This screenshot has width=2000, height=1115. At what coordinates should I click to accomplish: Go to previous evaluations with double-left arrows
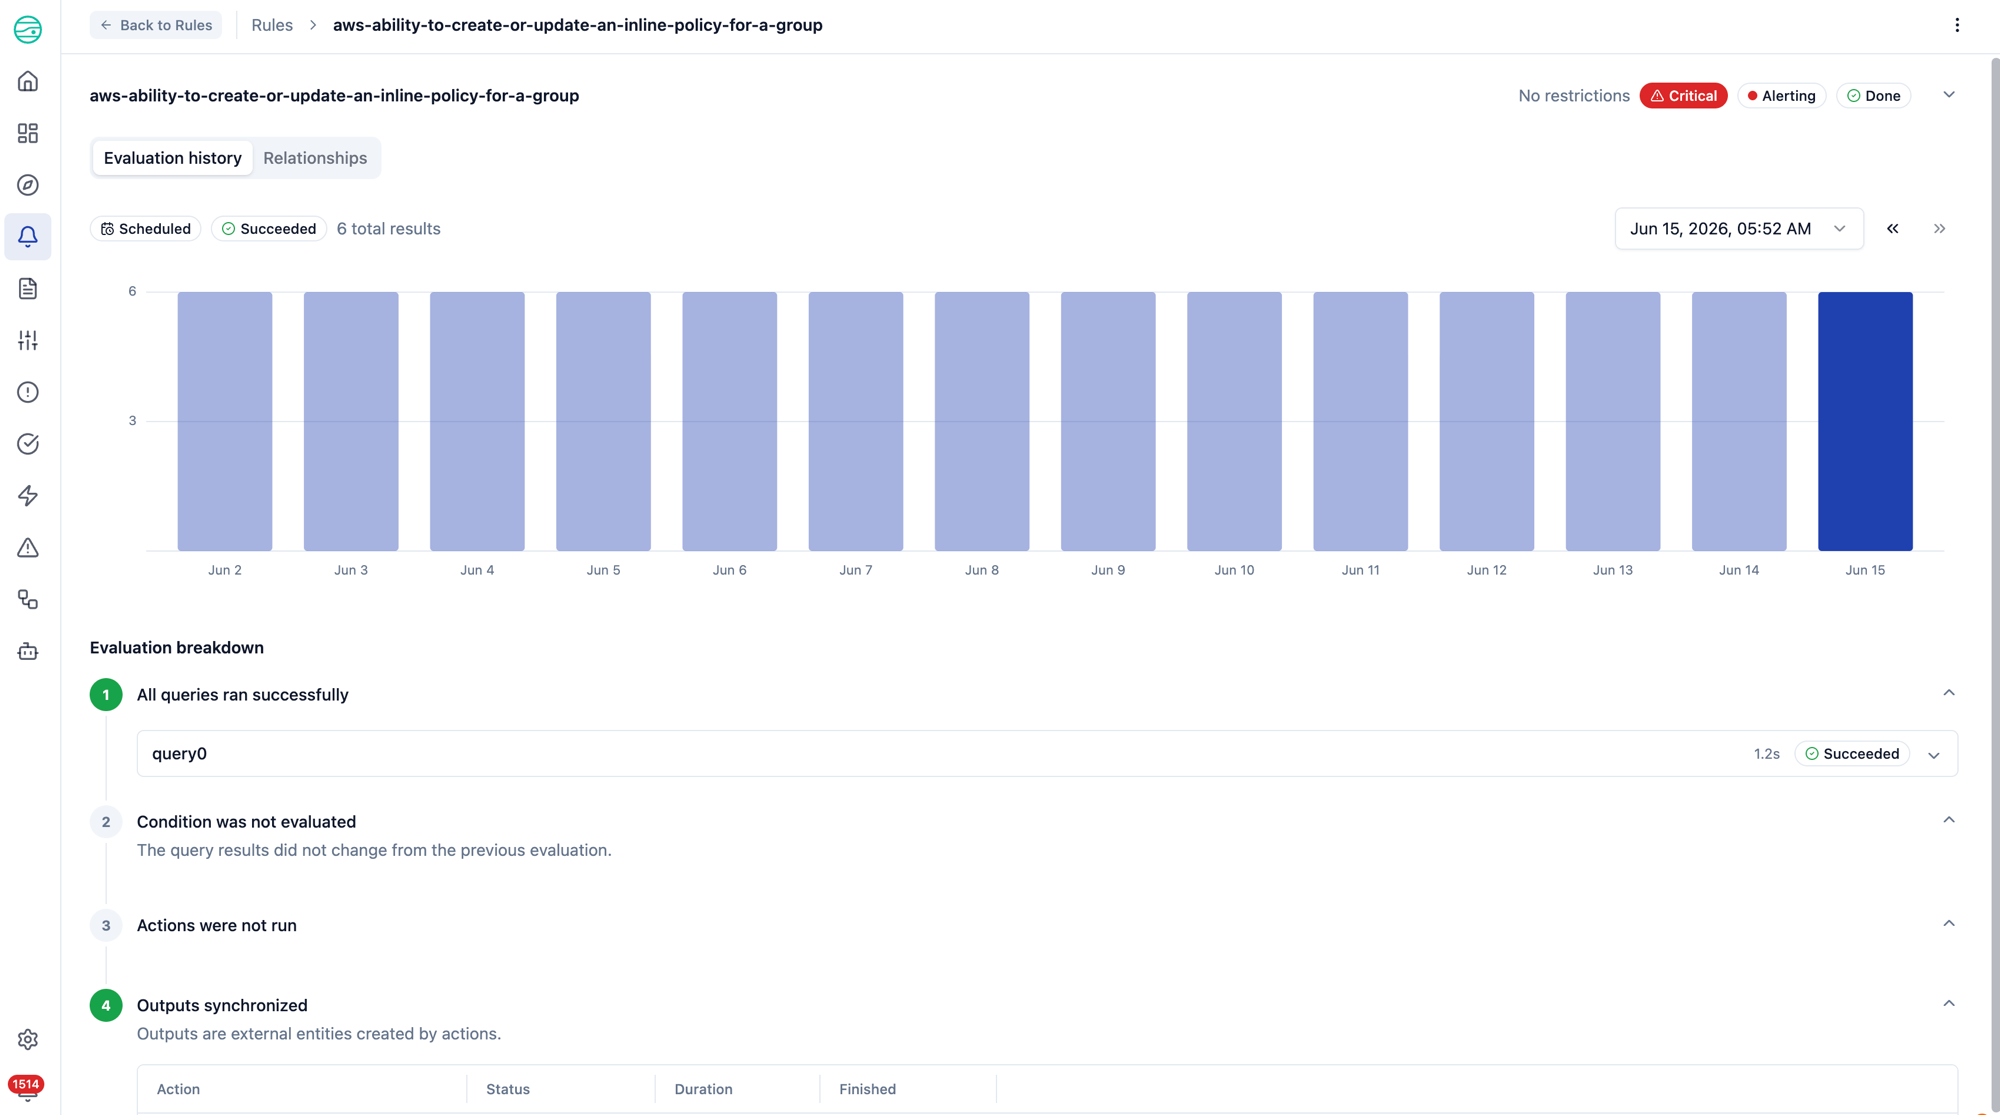click(1892, 229)
